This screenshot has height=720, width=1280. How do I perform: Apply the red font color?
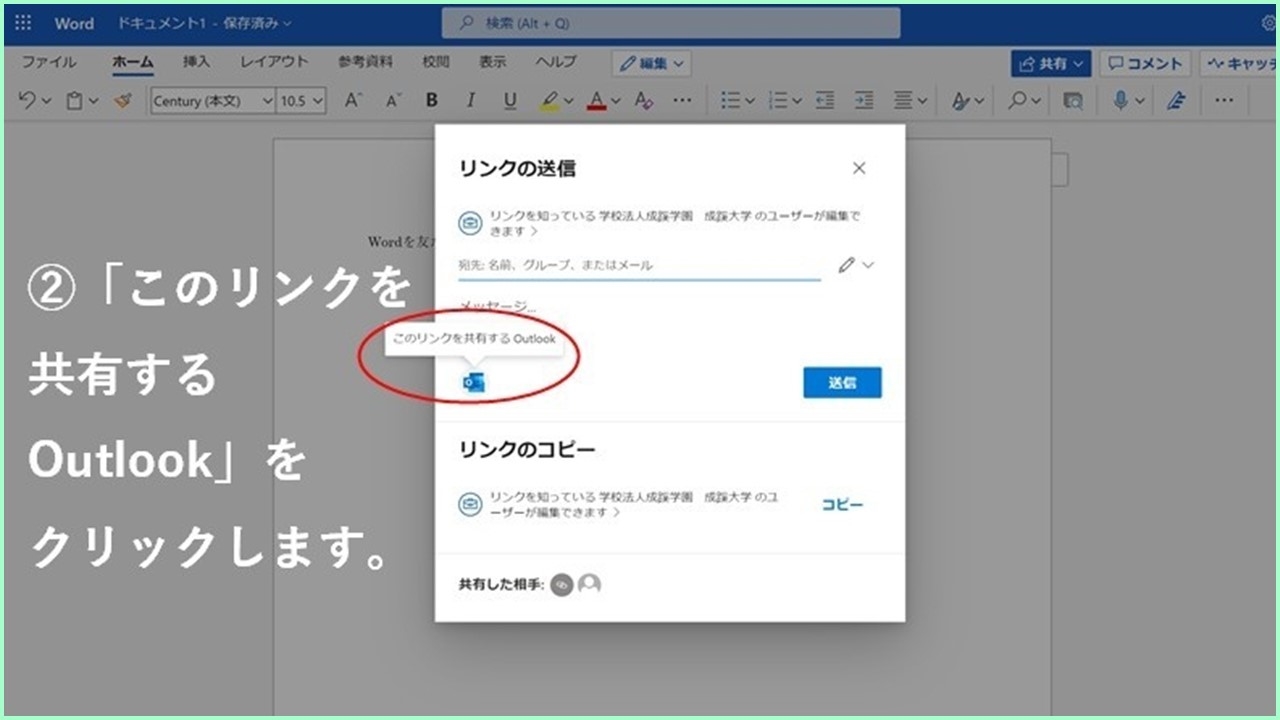[x=597, y=100]
